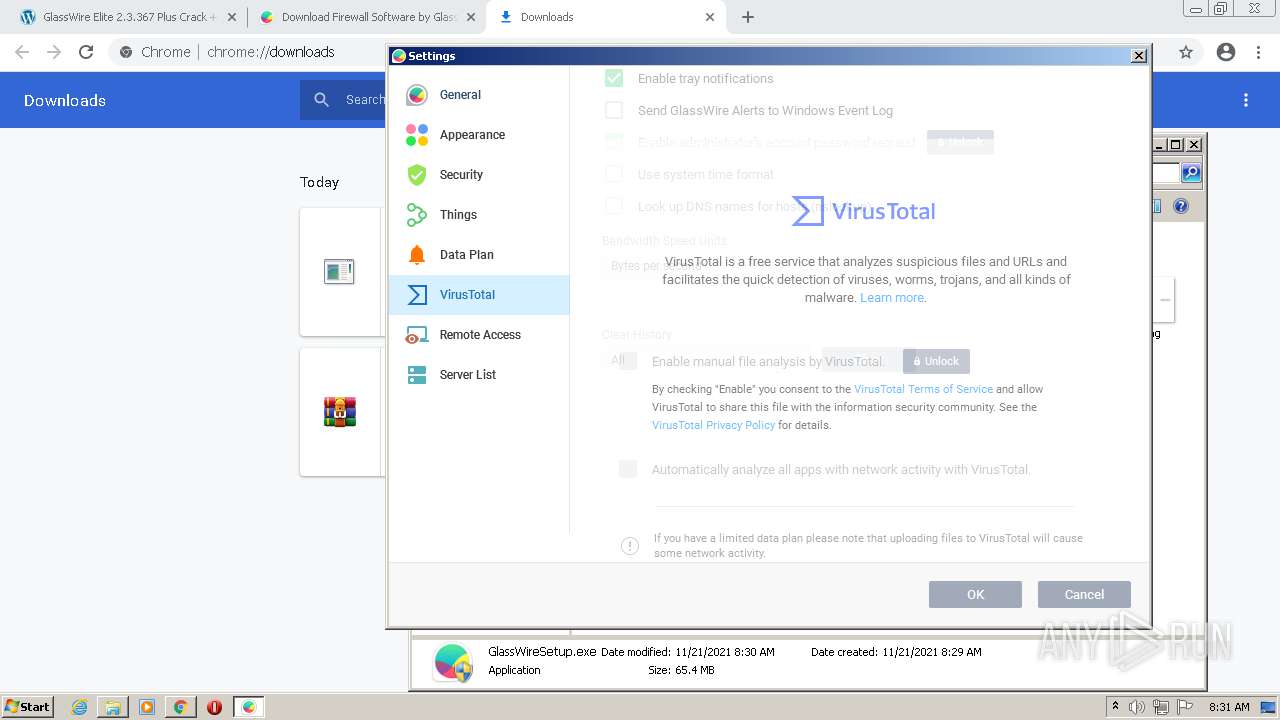Click the VirusTotal logo in the overlay
1280x720 pixels.
[x=864, y=211]
